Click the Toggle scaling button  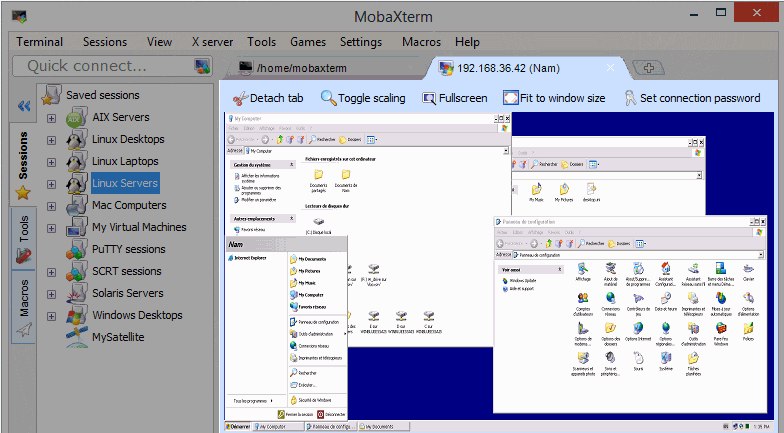(363, 98)
